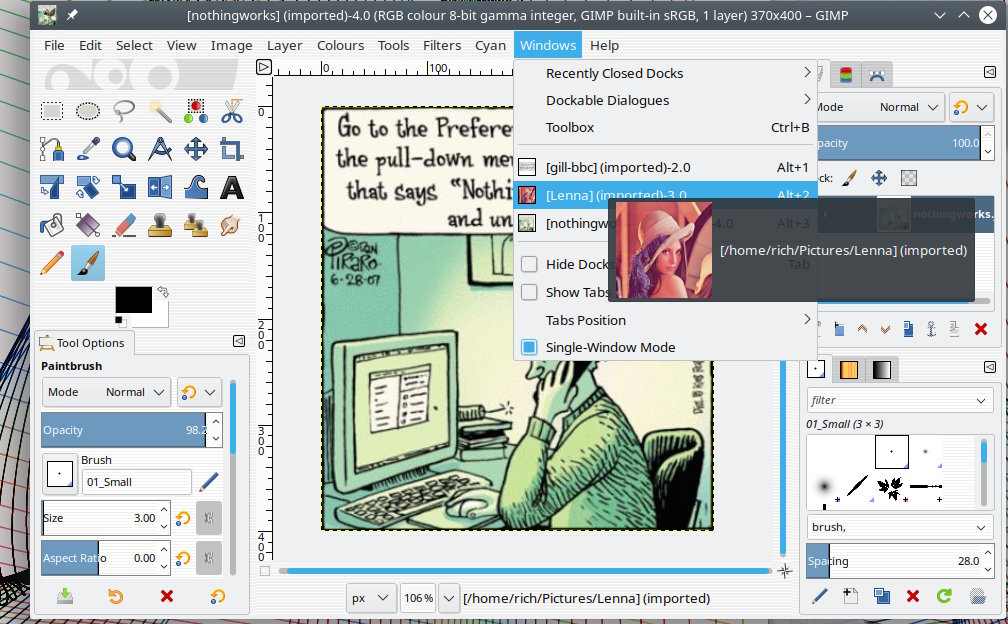
Task: Activate the Paths tool
Action: pos(52,149)
